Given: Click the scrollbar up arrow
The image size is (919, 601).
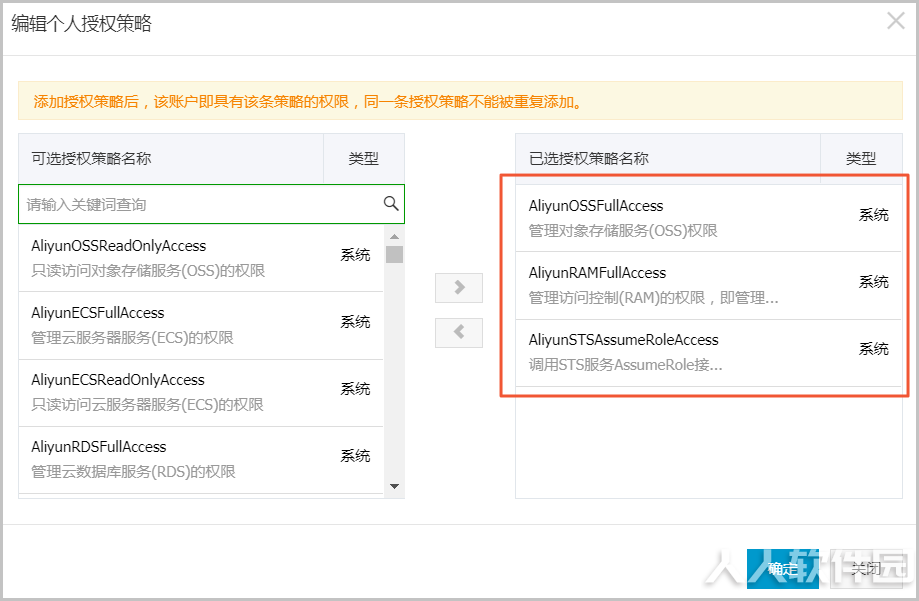Looking at the screenshot, I should click(394, 236).
